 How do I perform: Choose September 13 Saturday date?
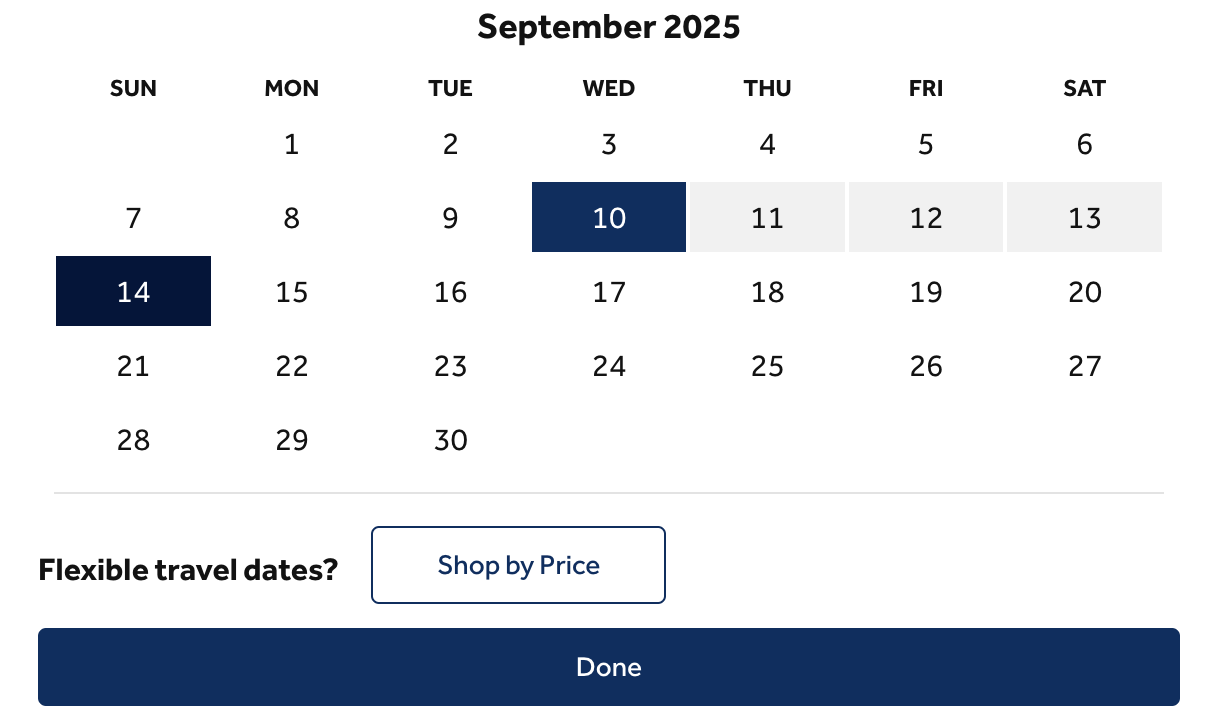(x=1084, y=217)
